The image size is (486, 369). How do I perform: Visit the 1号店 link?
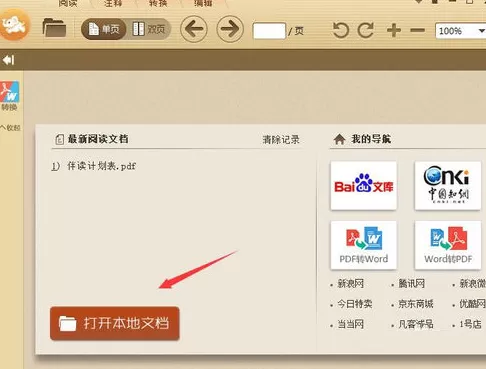[x=470, y=324]
